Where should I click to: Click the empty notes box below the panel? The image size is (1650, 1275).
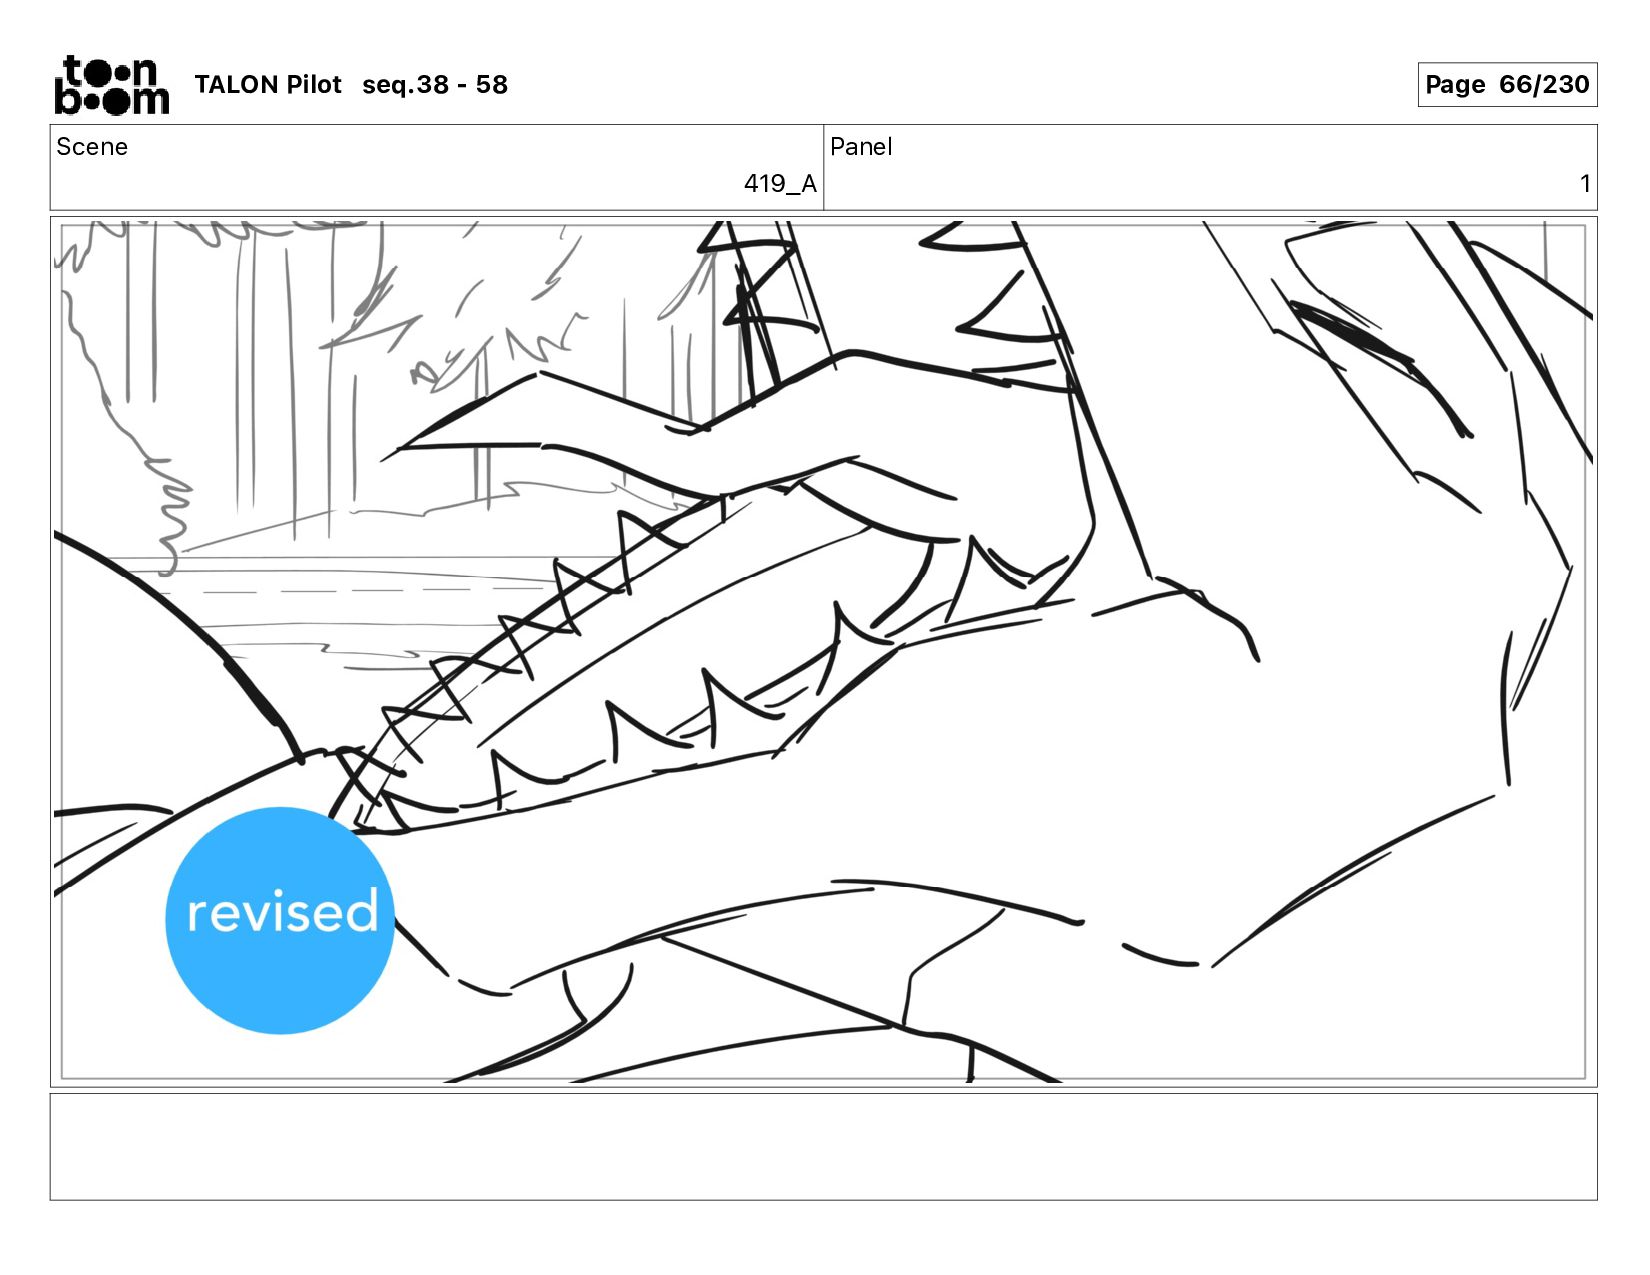(x=824, y=1147)
